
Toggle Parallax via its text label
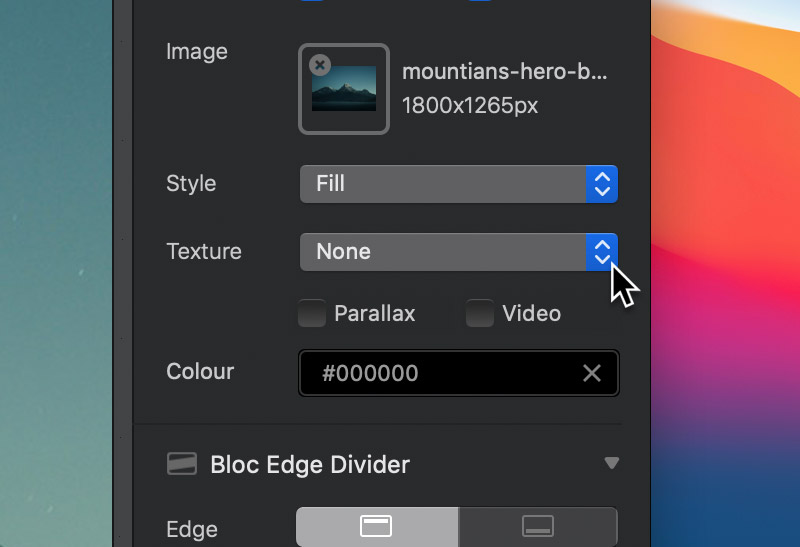tap(374, 313)
